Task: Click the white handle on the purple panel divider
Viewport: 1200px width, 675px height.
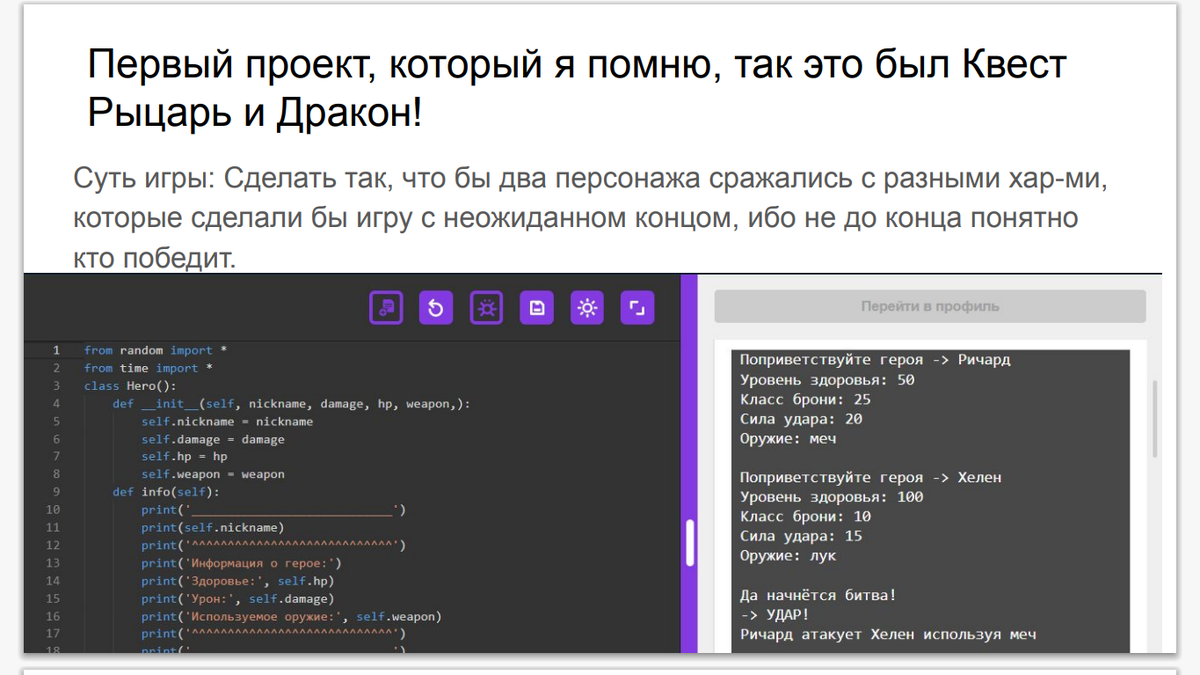Action: tap(689, 544)
